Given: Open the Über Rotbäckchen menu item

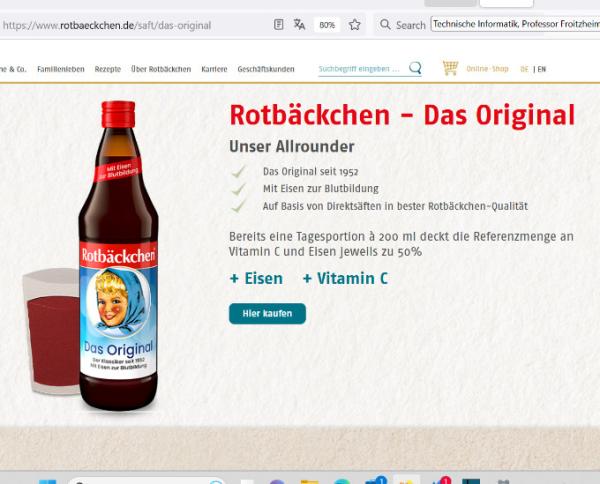Looking at the screenshot, I should (x=161, y=69).
